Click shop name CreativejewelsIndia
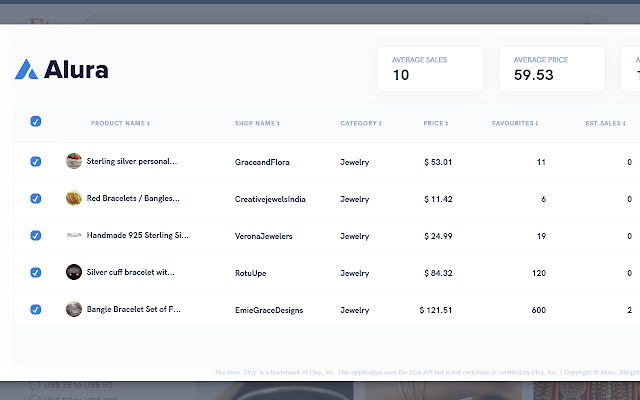Image resolution: width=640 pixels, height=400 pixels. (x=270, y=199)
